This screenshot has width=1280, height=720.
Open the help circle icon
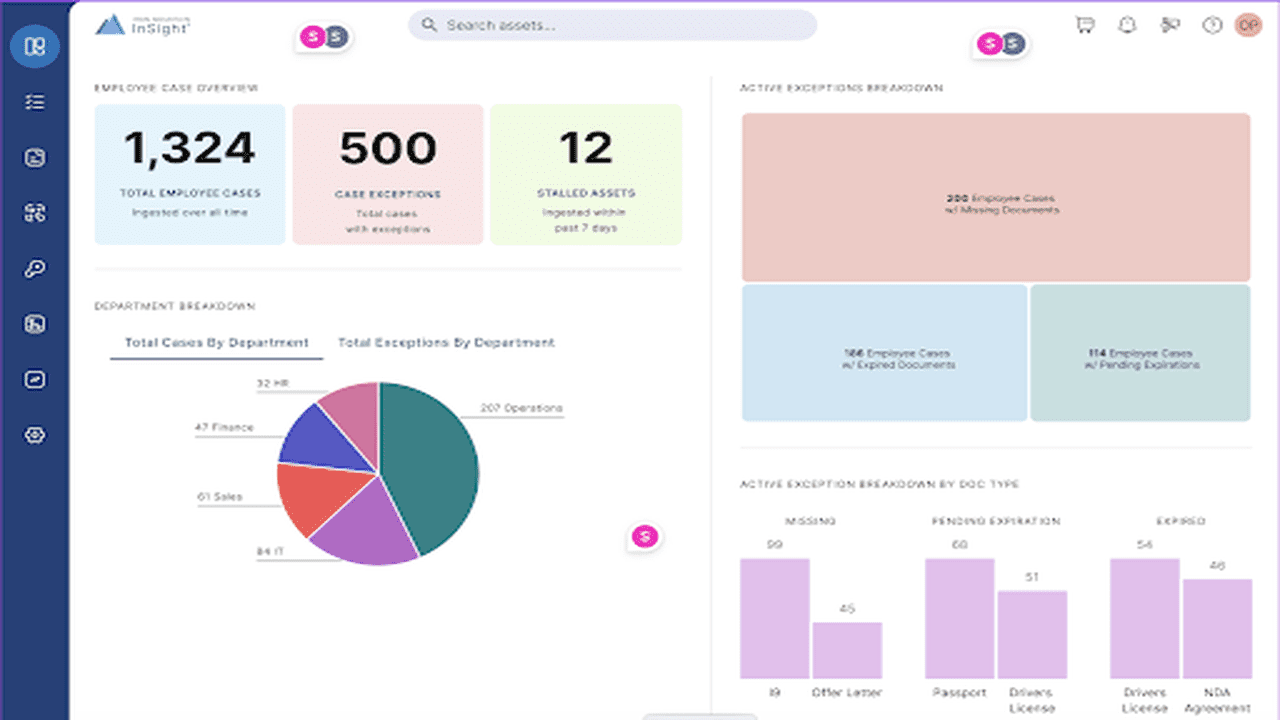1212,25
